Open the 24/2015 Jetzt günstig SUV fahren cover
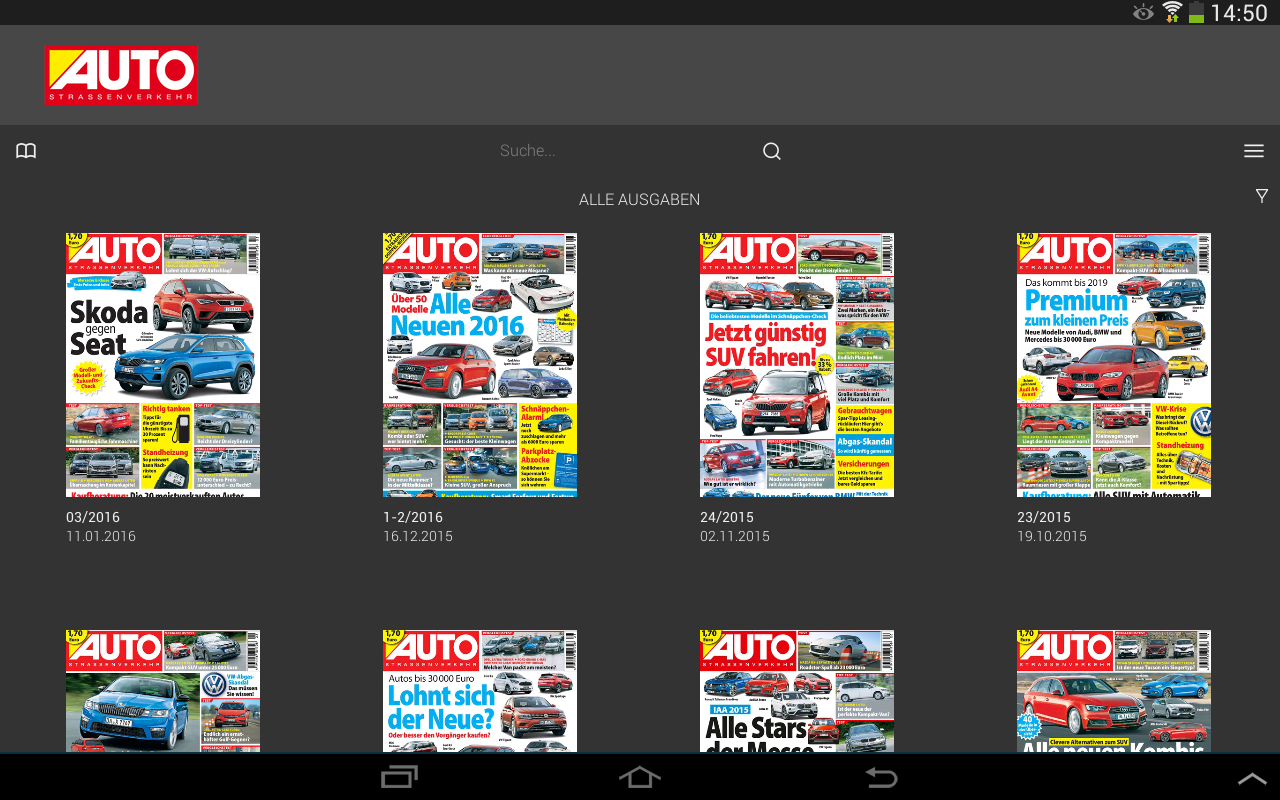Screen dimensions: 1280x800 pyautogui.click(x=797, y=365)
